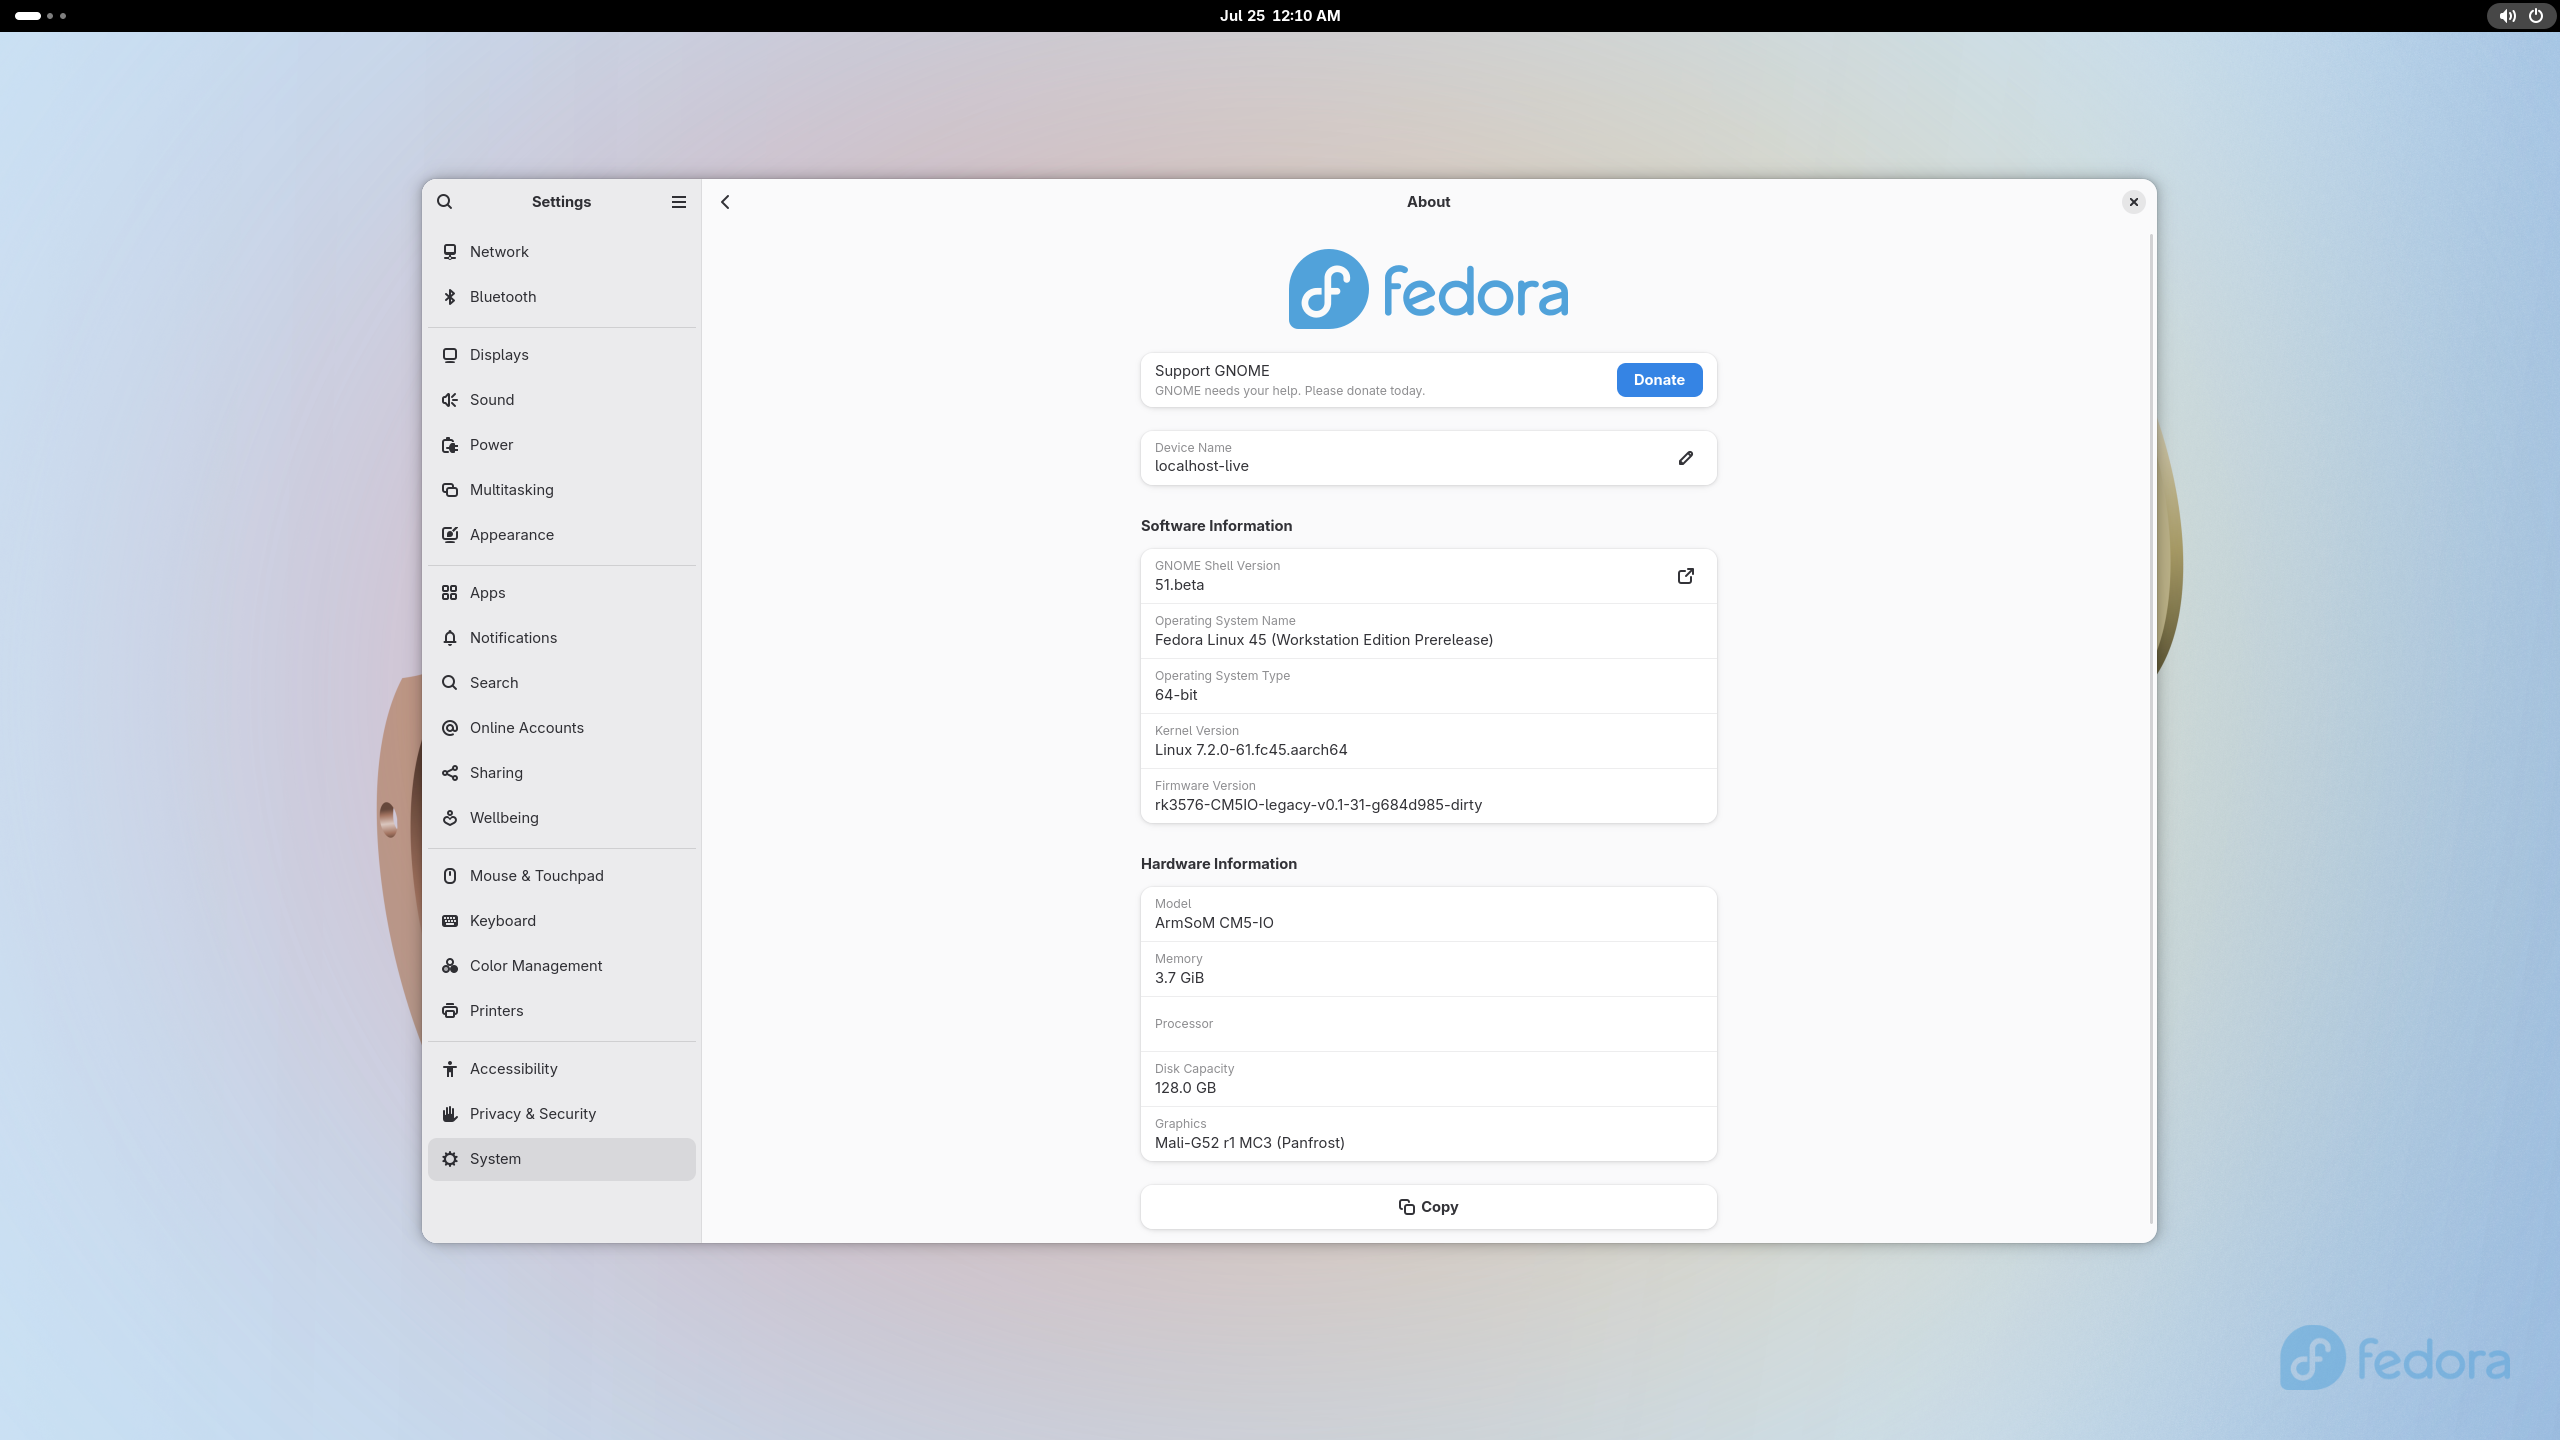
Task: Click the search icon in Settings header
Action: click(445, 202)
